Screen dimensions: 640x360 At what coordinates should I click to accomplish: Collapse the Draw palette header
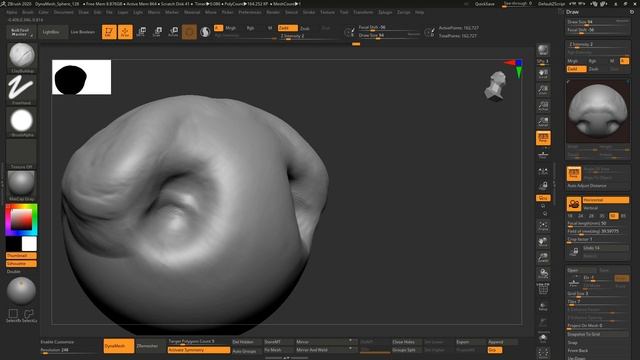[573, 12]
